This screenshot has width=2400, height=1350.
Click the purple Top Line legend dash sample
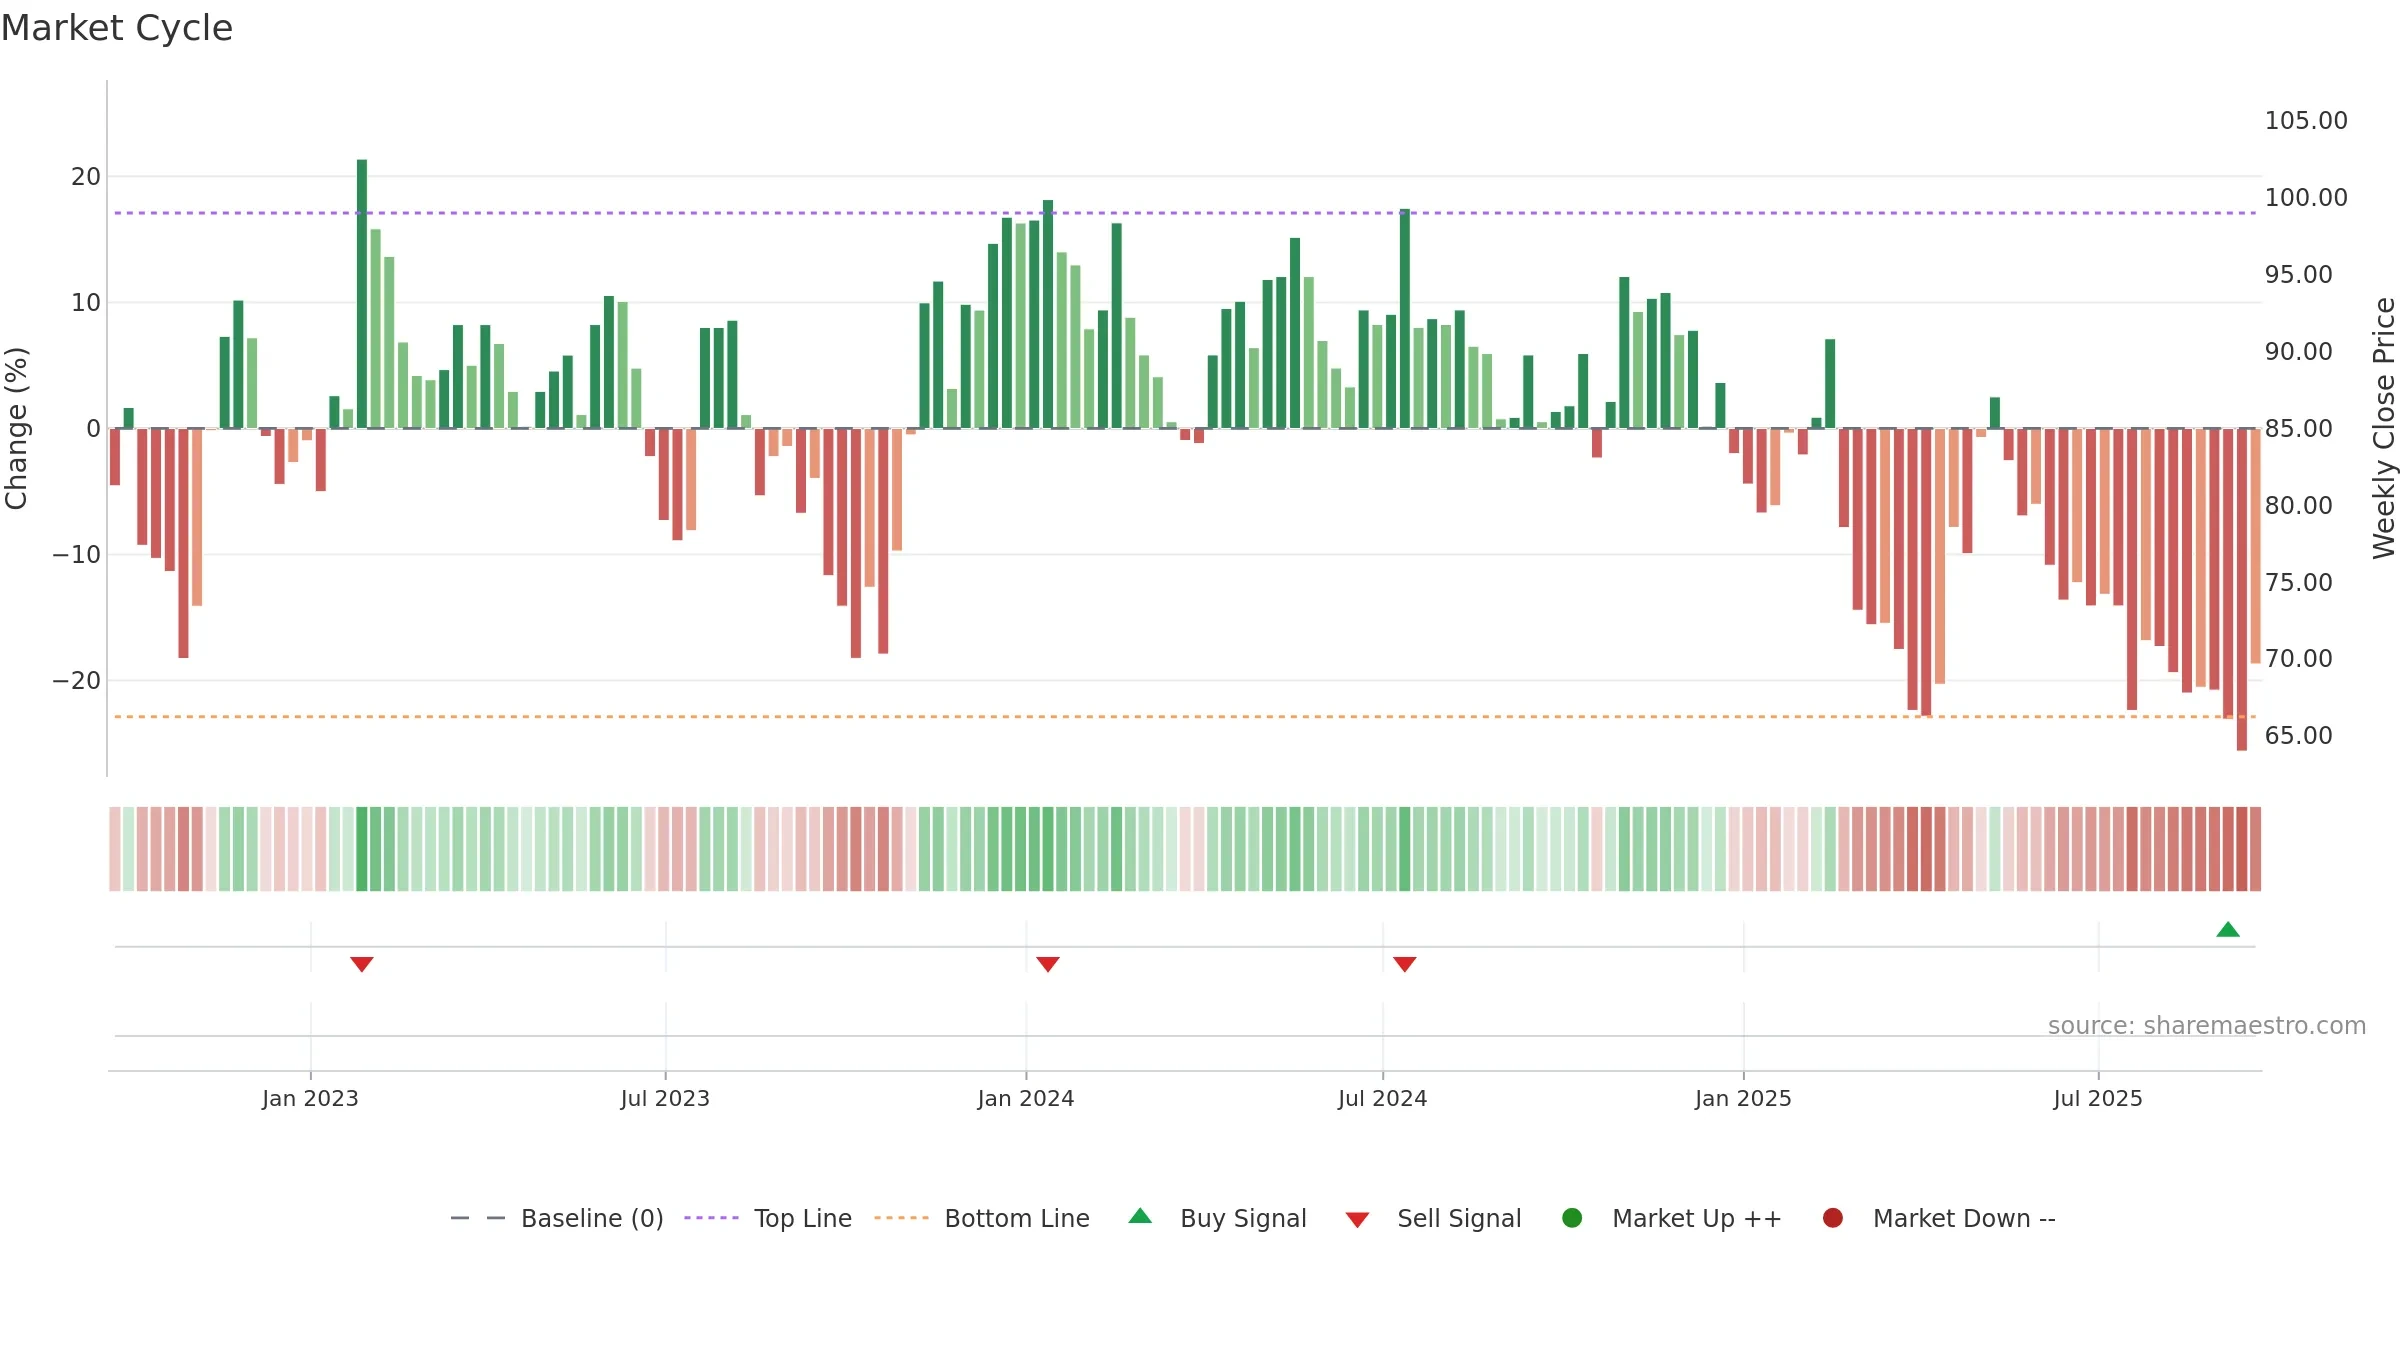tap(711, 1218)
